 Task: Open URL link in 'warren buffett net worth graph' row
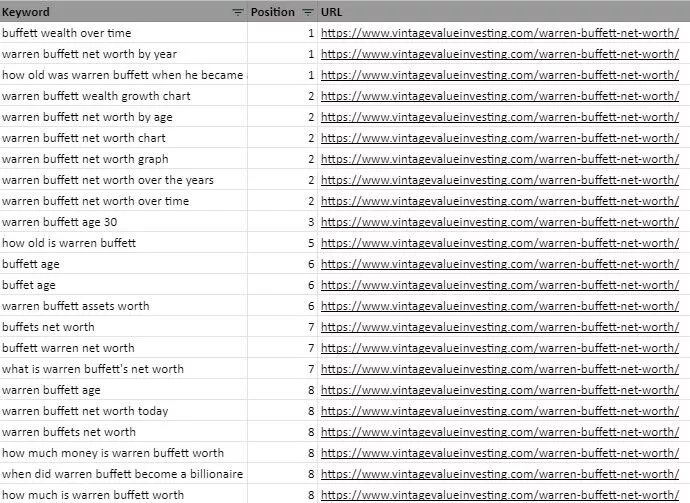click(500, 159)
